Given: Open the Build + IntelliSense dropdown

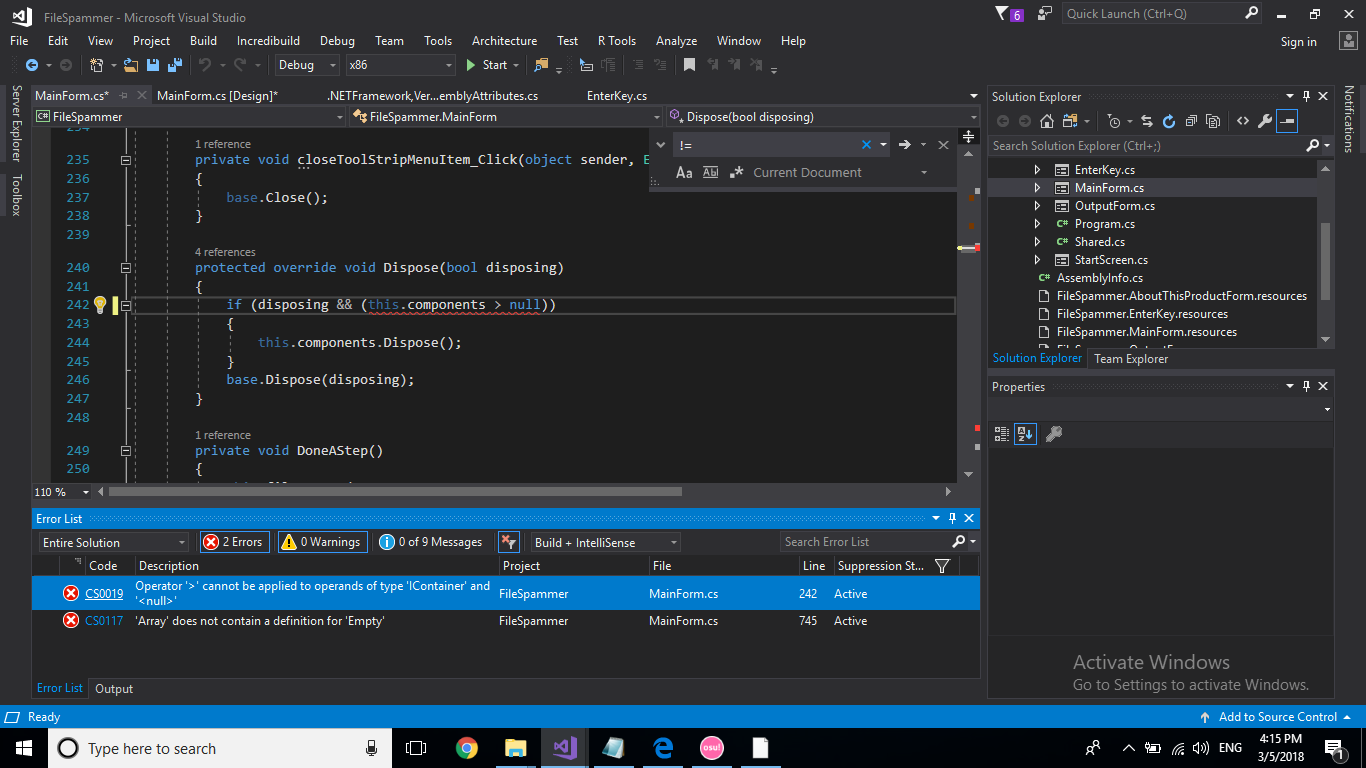Looking at the screenshot, I should coord(606,542).
